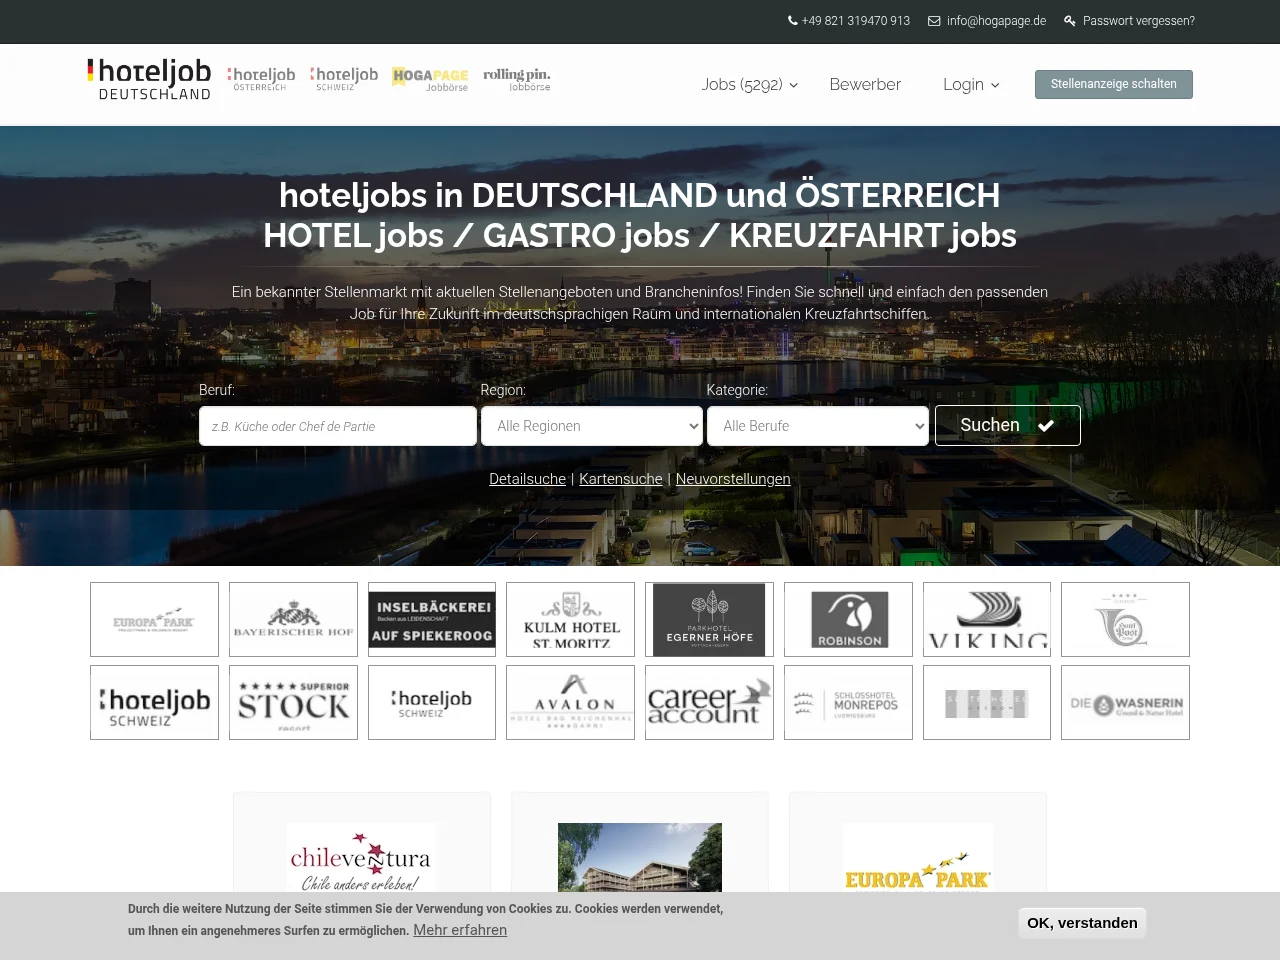The height and width of the screenshot is (960, 1280).
Task: Open Schlosshotel Monrepos tile
Action: (848, 703)
